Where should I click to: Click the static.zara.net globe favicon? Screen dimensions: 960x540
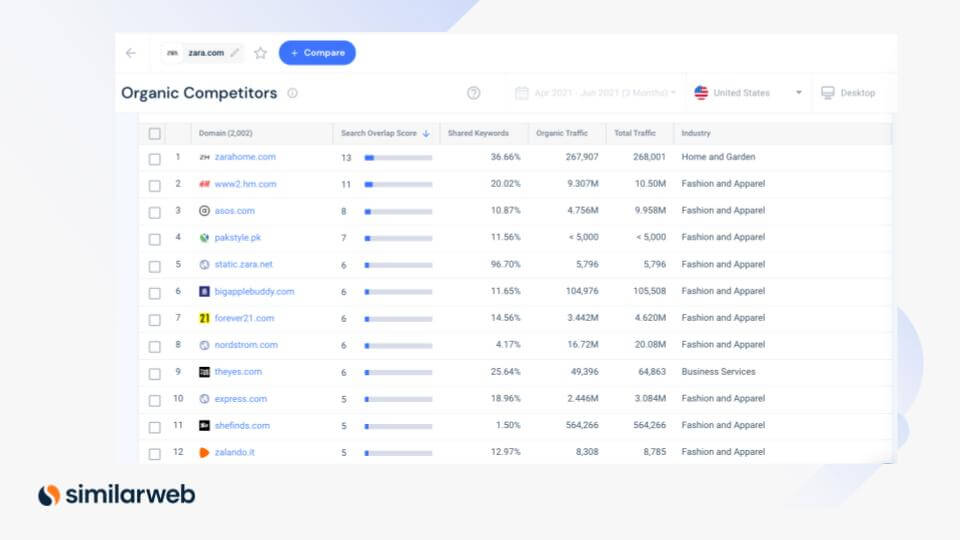pyautogui.click(x=204, y=264)
